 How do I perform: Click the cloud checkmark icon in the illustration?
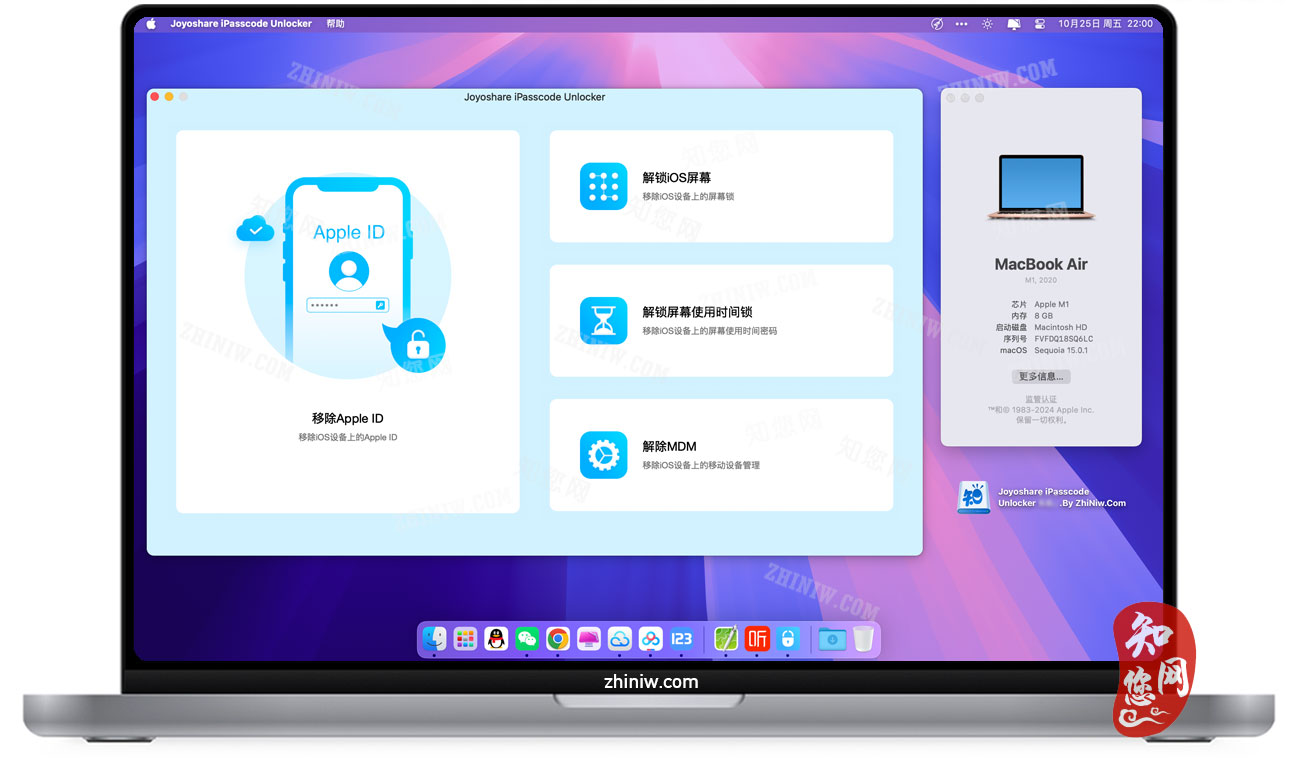[255, 230]
